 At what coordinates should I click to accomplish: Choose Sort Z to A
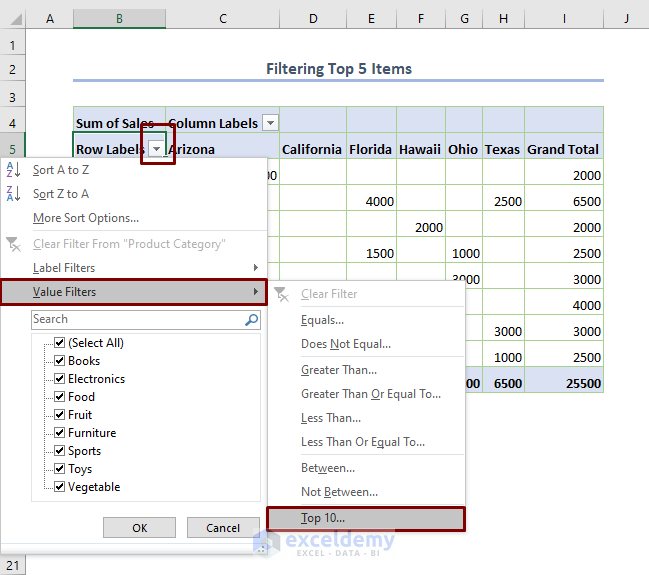(134, 194)
